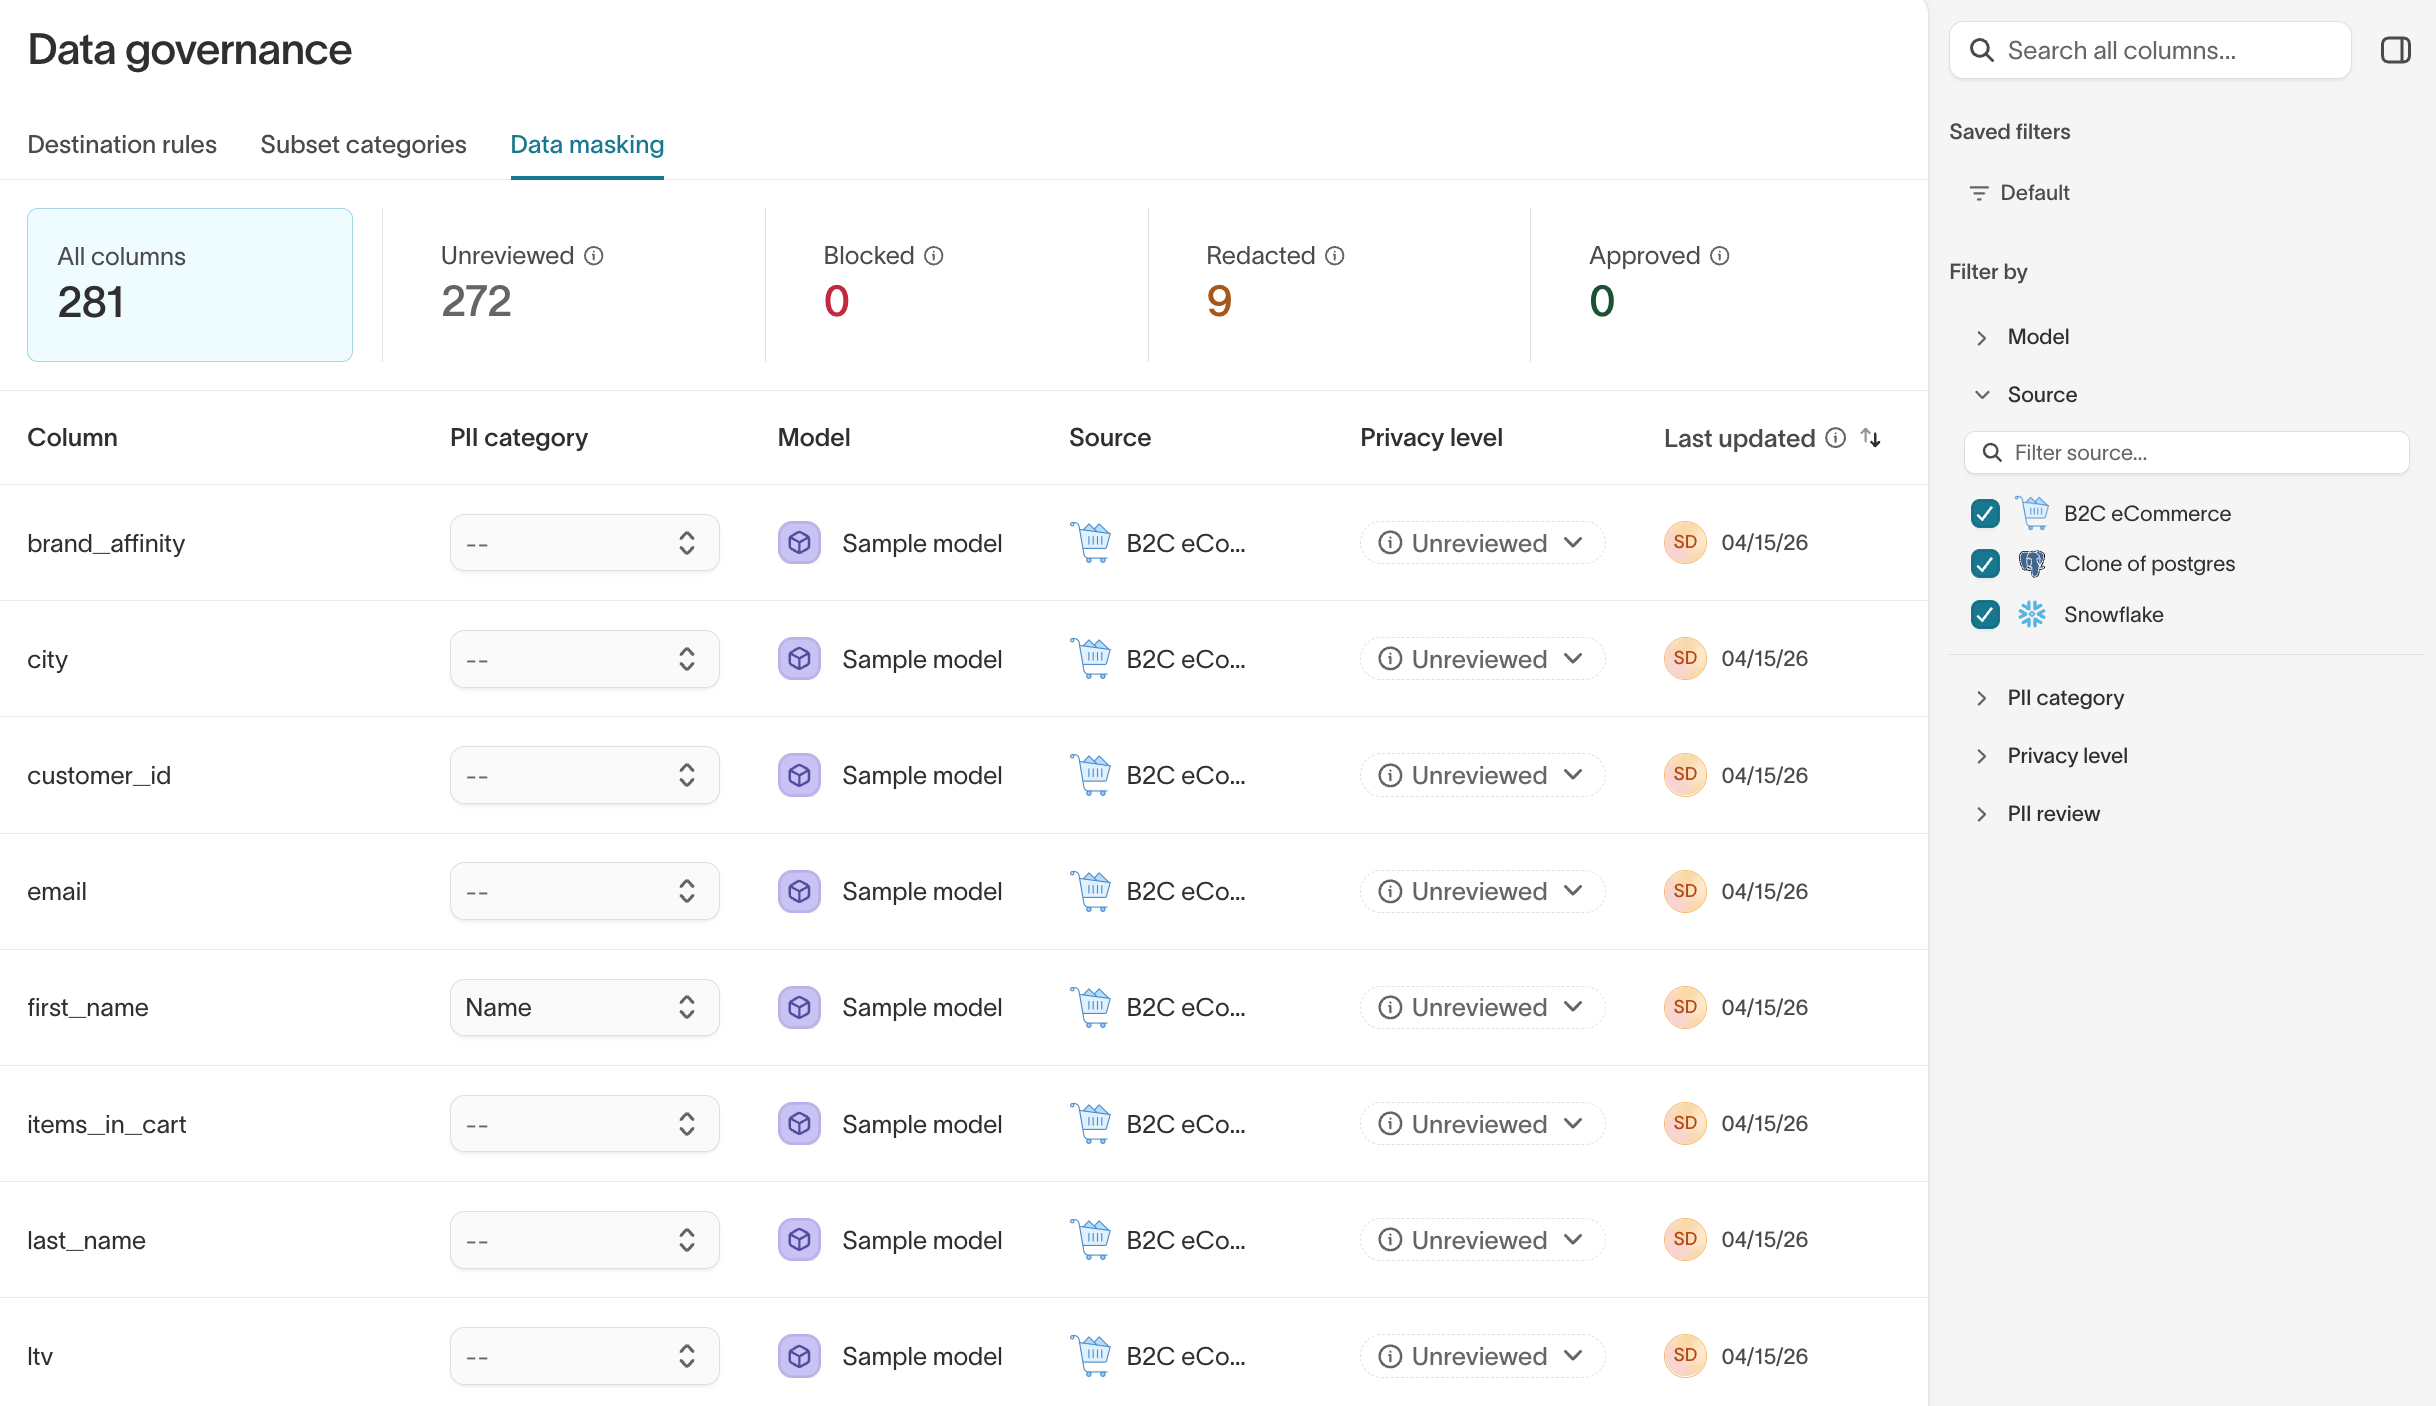The width and height of the screenshot is (2436, 1406).
Task: Click the Sample model icon in brand_affinity row
Action: [x=800, y=543]
